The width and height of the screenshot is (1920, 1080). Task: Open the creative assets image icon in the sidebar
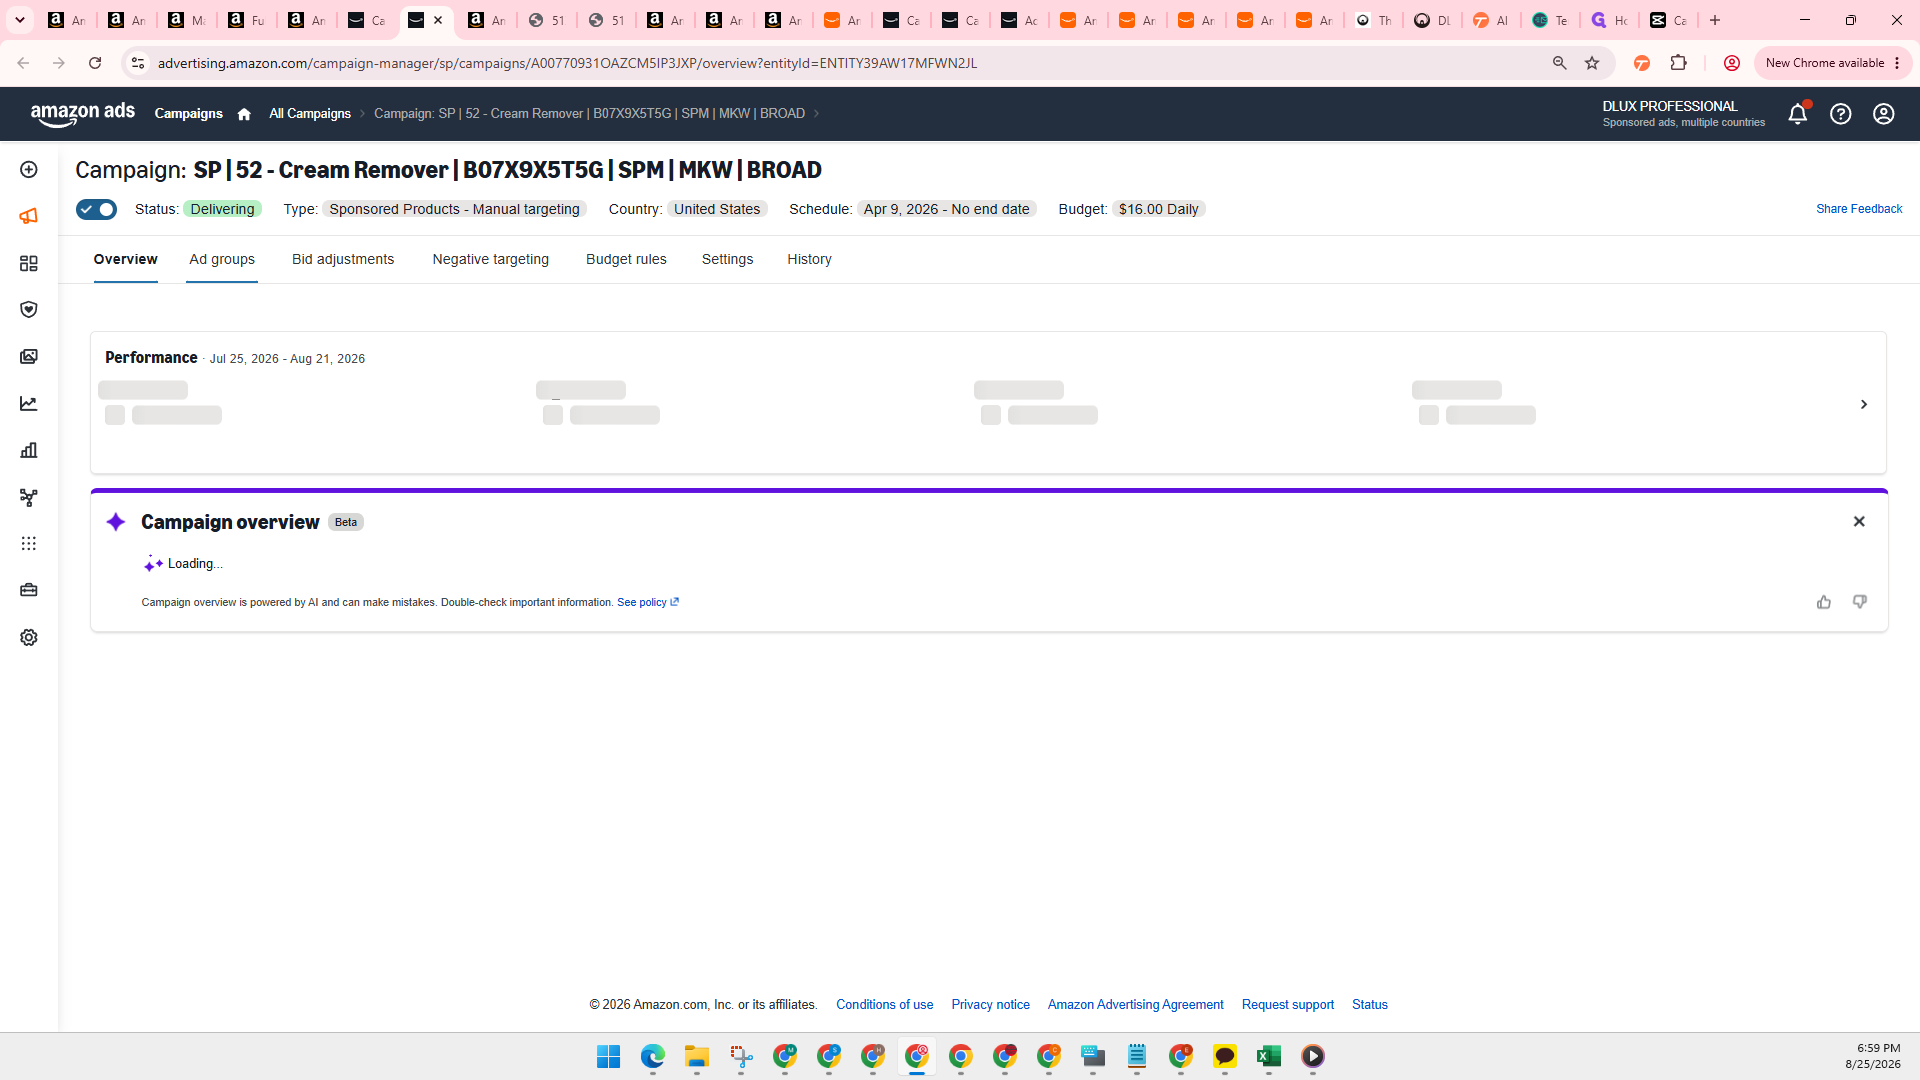pyautogui.click(x=29, y=357)
